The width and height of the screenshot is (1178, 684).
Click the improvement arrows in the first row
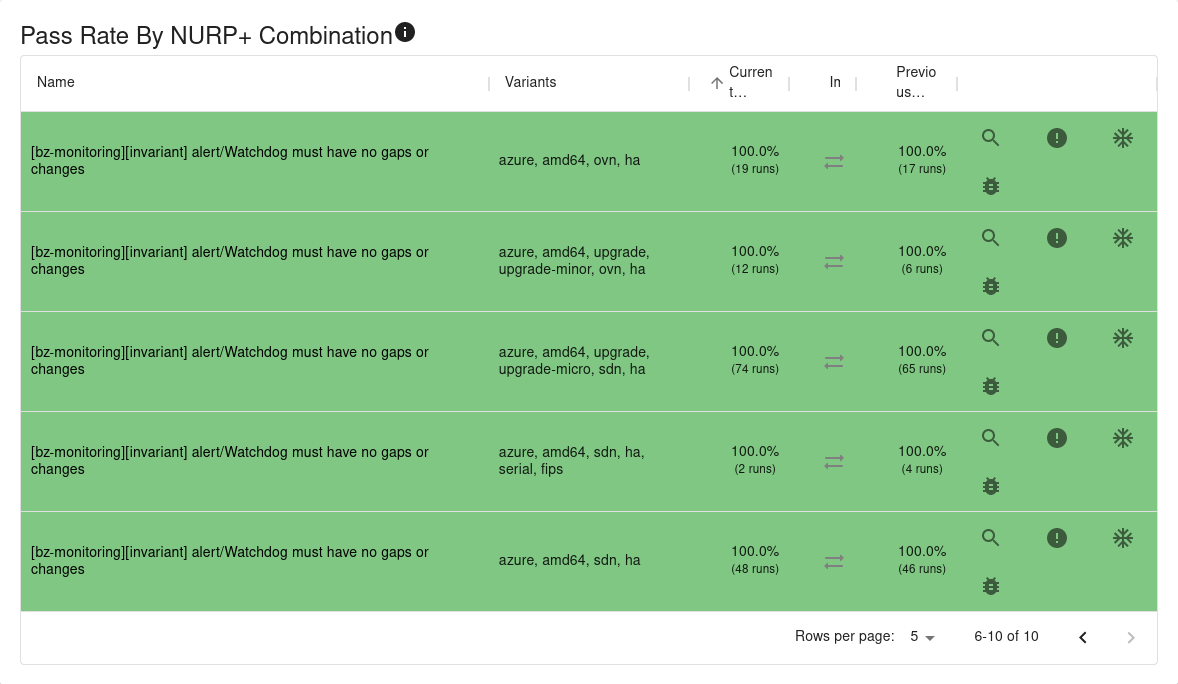click(834, 161)
